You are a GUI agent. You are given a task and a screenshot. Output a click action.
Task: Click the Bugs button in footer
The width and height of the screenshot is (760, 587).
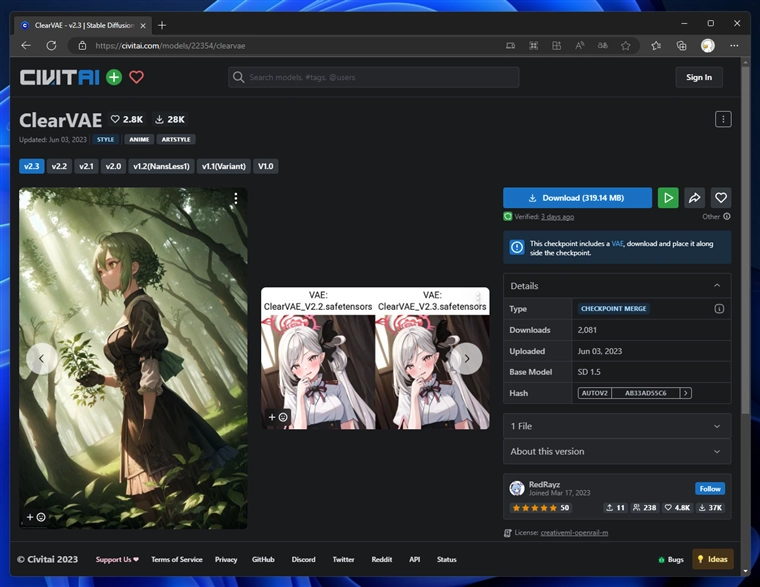[x=671, y=559]
